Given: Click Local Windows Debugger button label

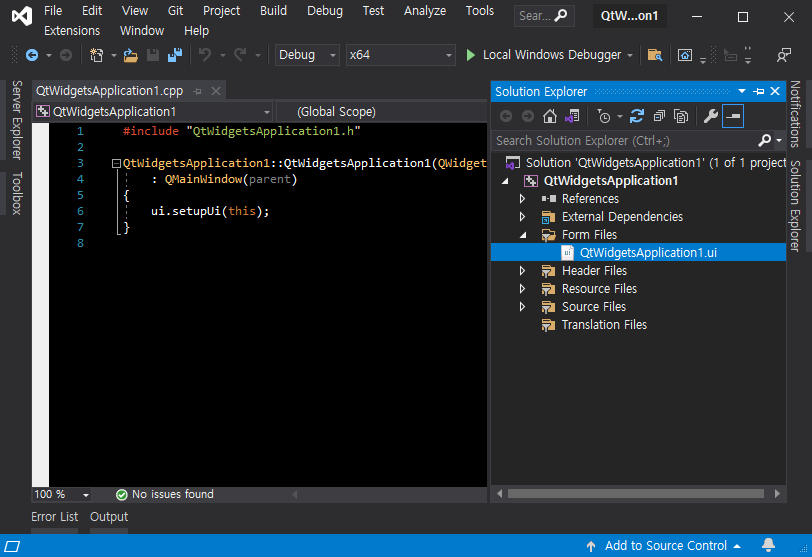Looking at the screenshot, I should (x=552, y=55).
